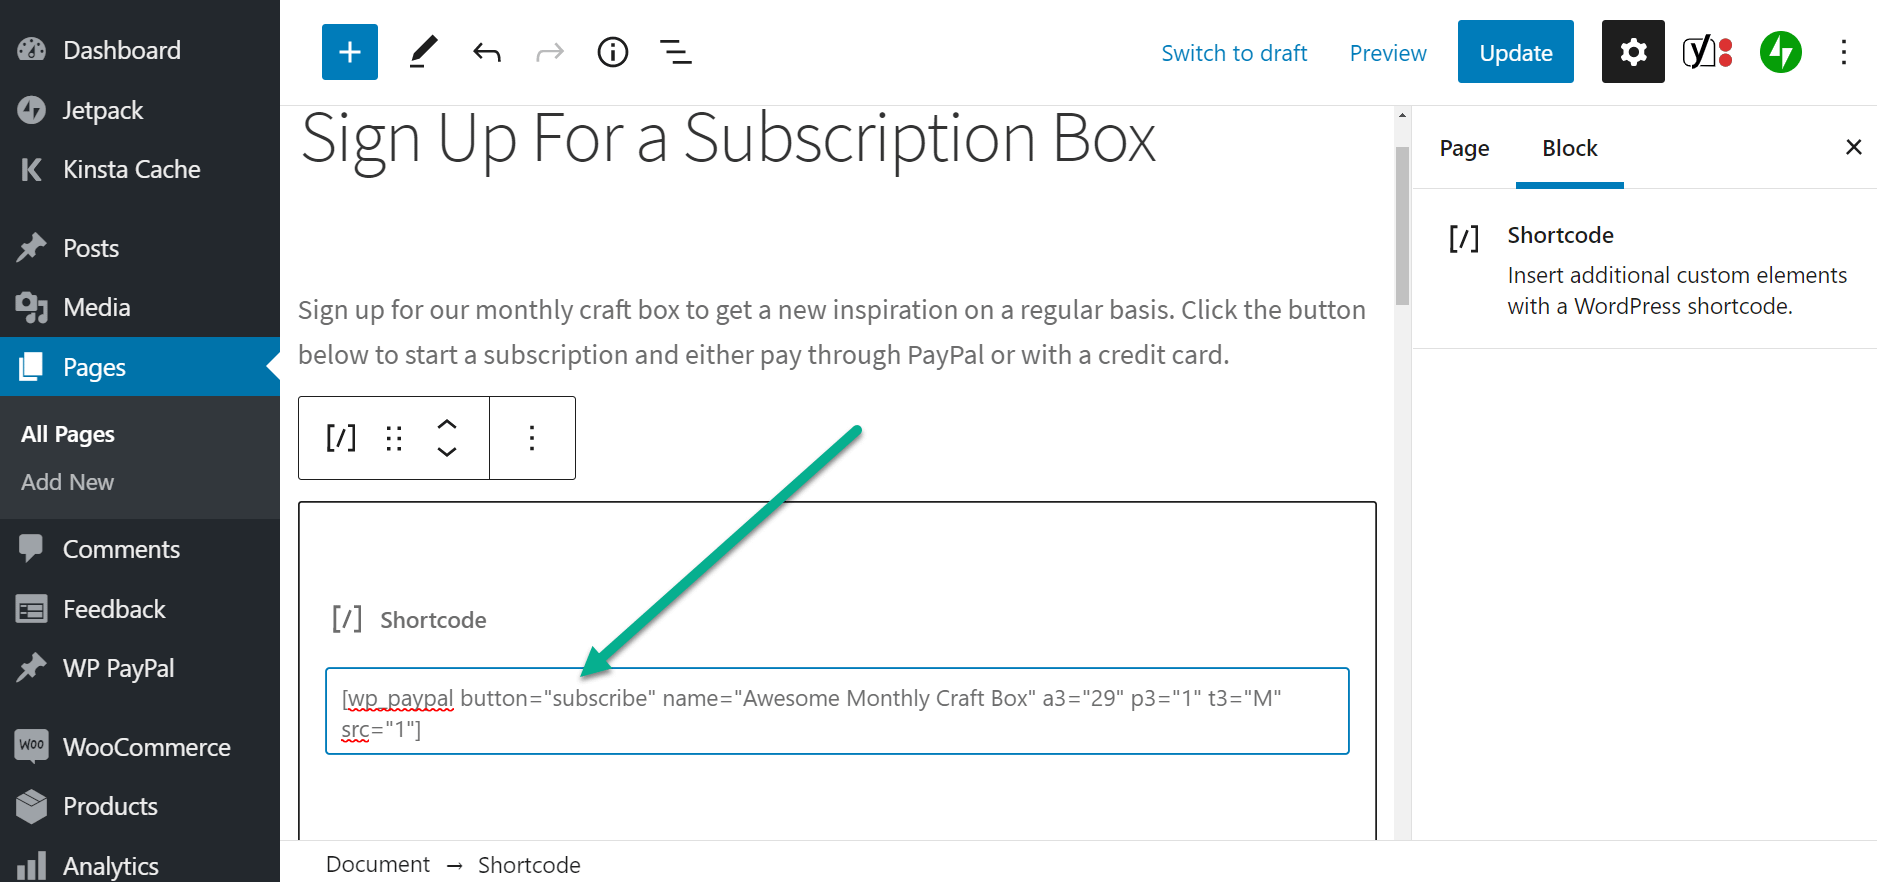Open the pencil edit tools

pyautogui.click(x=423, y=52)
